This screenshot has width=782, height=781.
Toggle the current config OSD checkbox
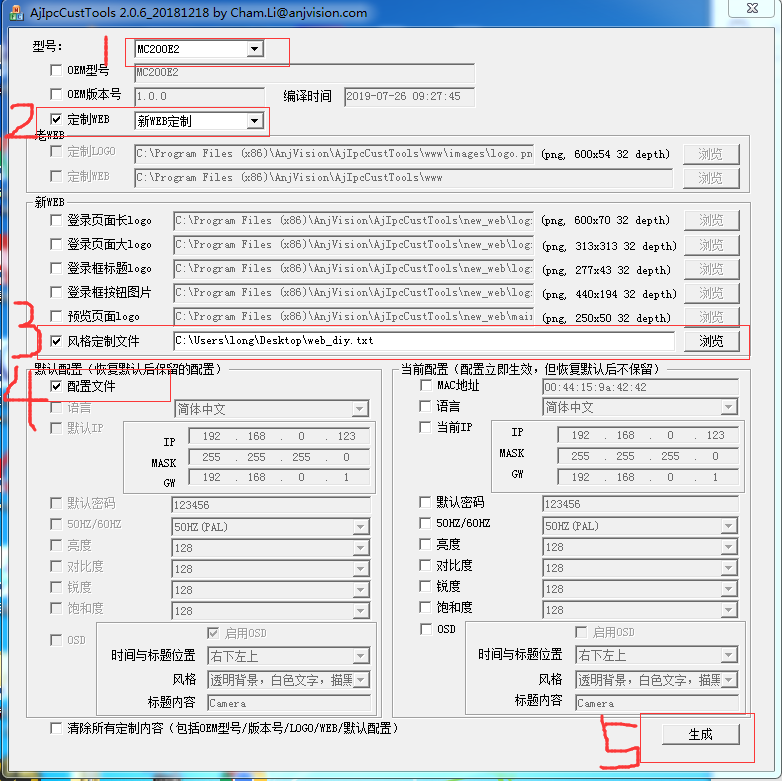pyautogui.click(x=425, y=630)
